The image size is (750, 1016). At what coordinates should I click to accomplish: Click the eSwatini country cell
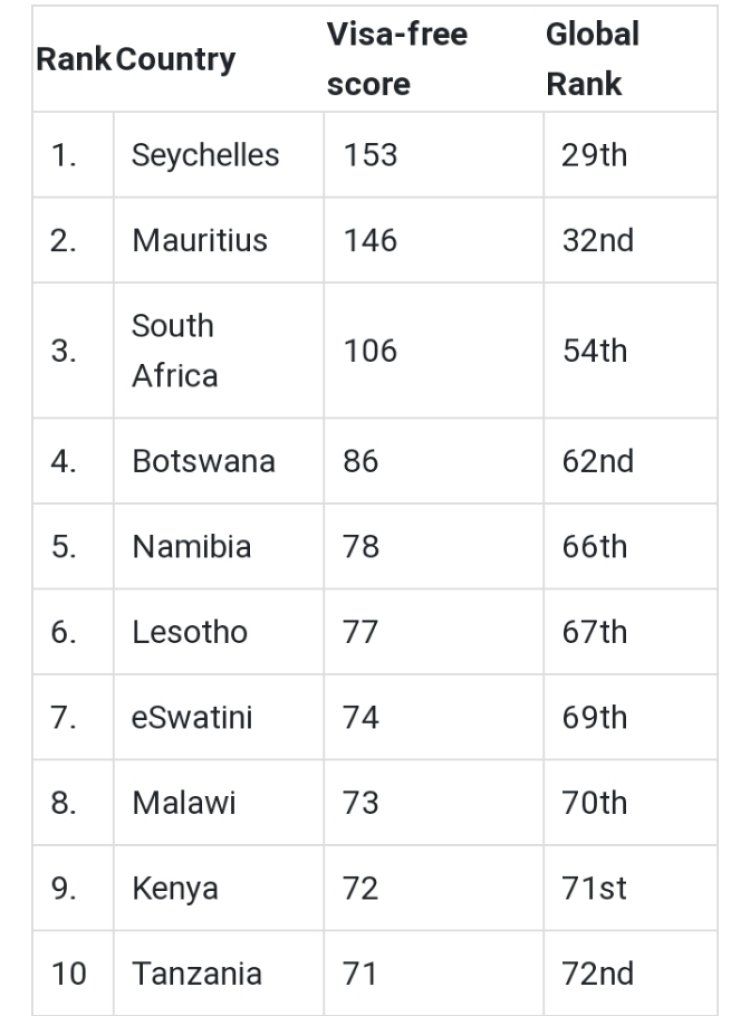[192, 718]
